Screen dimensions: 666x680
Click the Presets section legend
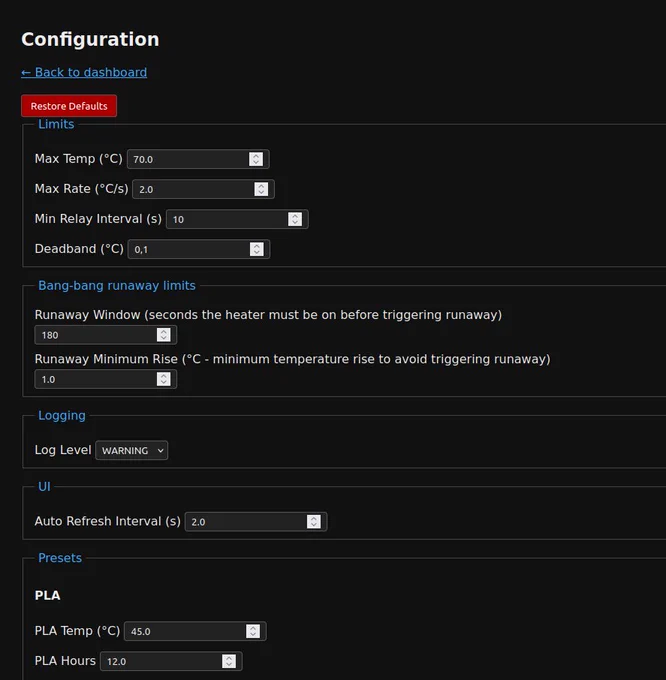[60, 558]
